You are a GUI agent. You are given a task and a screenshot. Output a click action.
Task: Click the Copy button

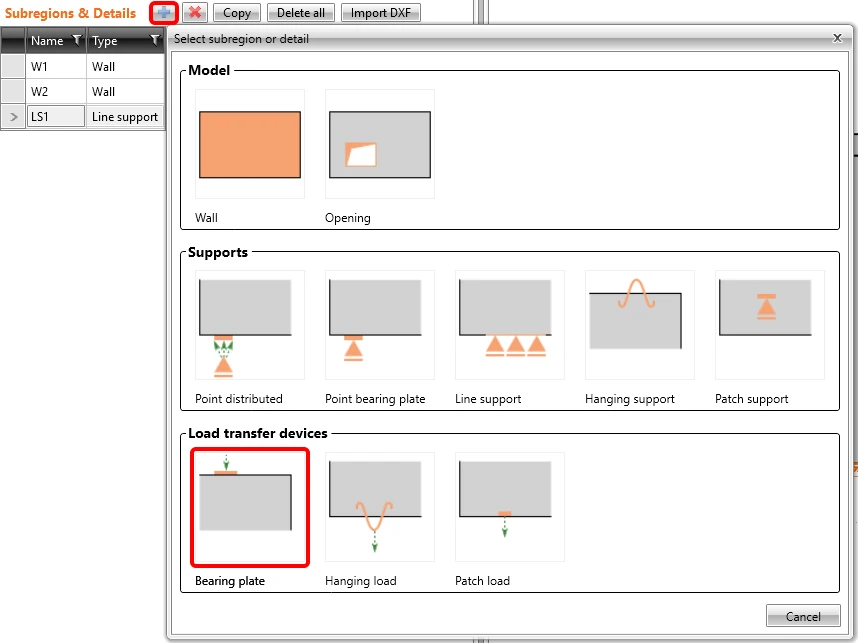click(237, 13)
